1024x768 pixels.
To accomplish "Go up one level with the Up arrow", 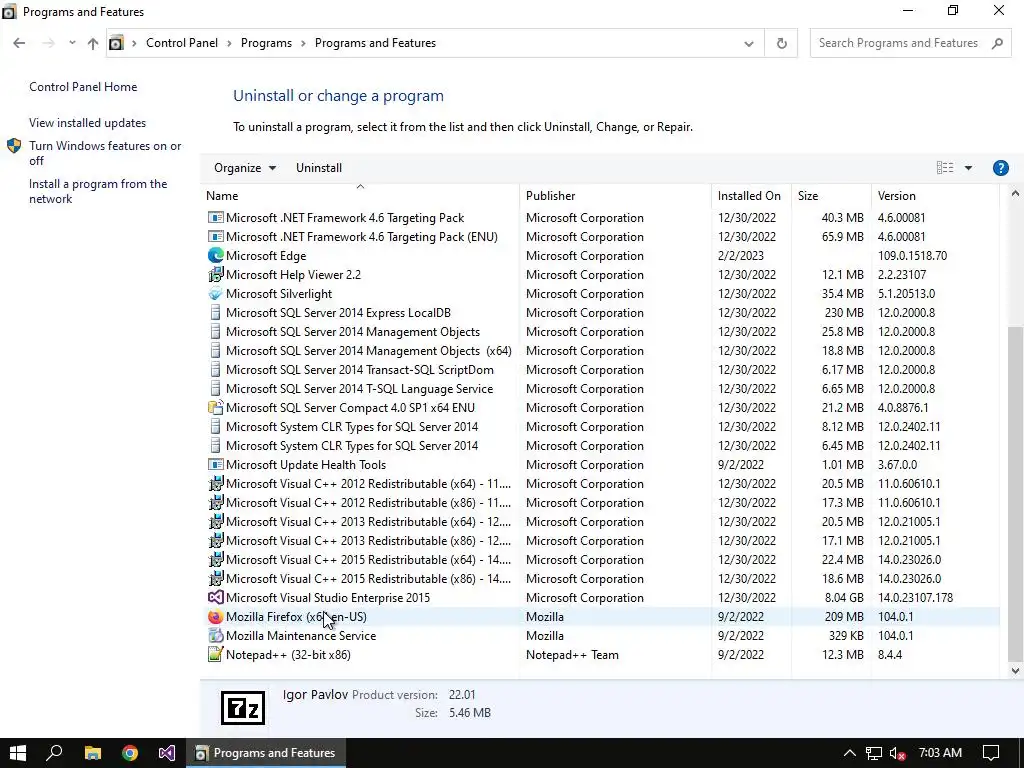I will tap(93, 43).
